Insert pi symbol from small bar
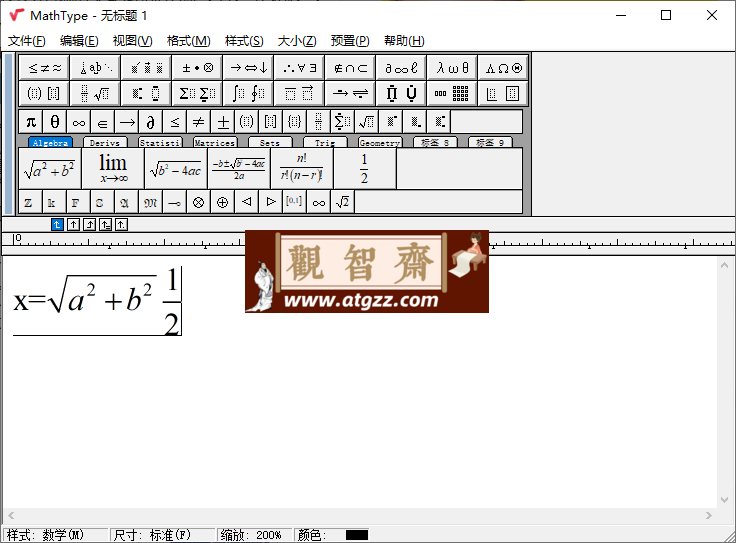This screenshot has height=543, width=736. (31, 122)
